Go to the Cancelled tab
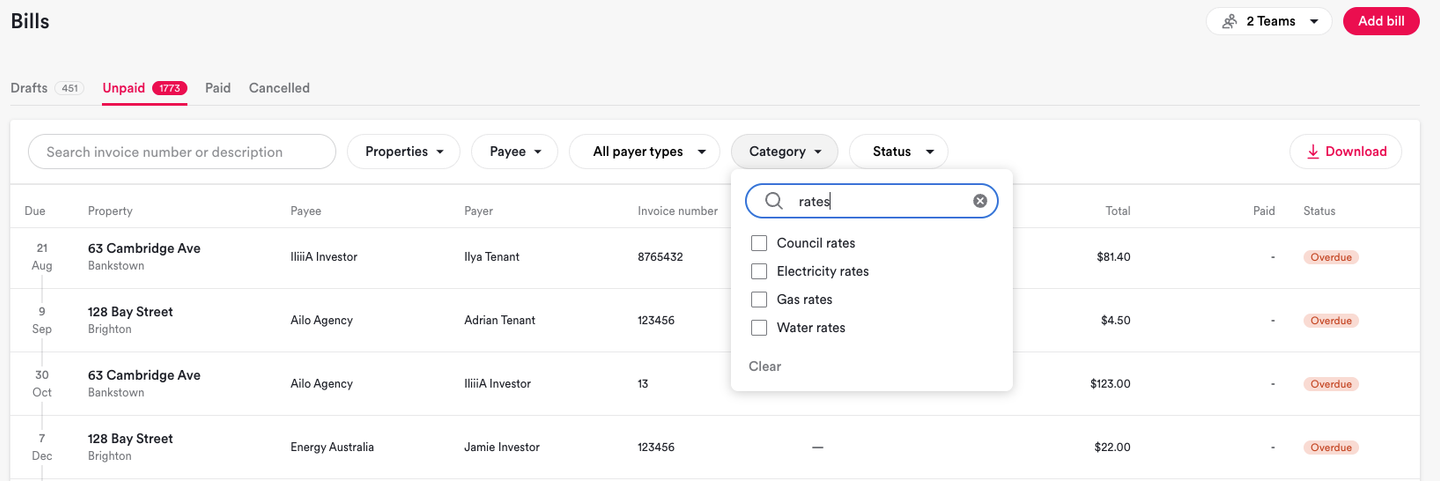This screenshot has width=1440, height=481. [x=279, y=88]
